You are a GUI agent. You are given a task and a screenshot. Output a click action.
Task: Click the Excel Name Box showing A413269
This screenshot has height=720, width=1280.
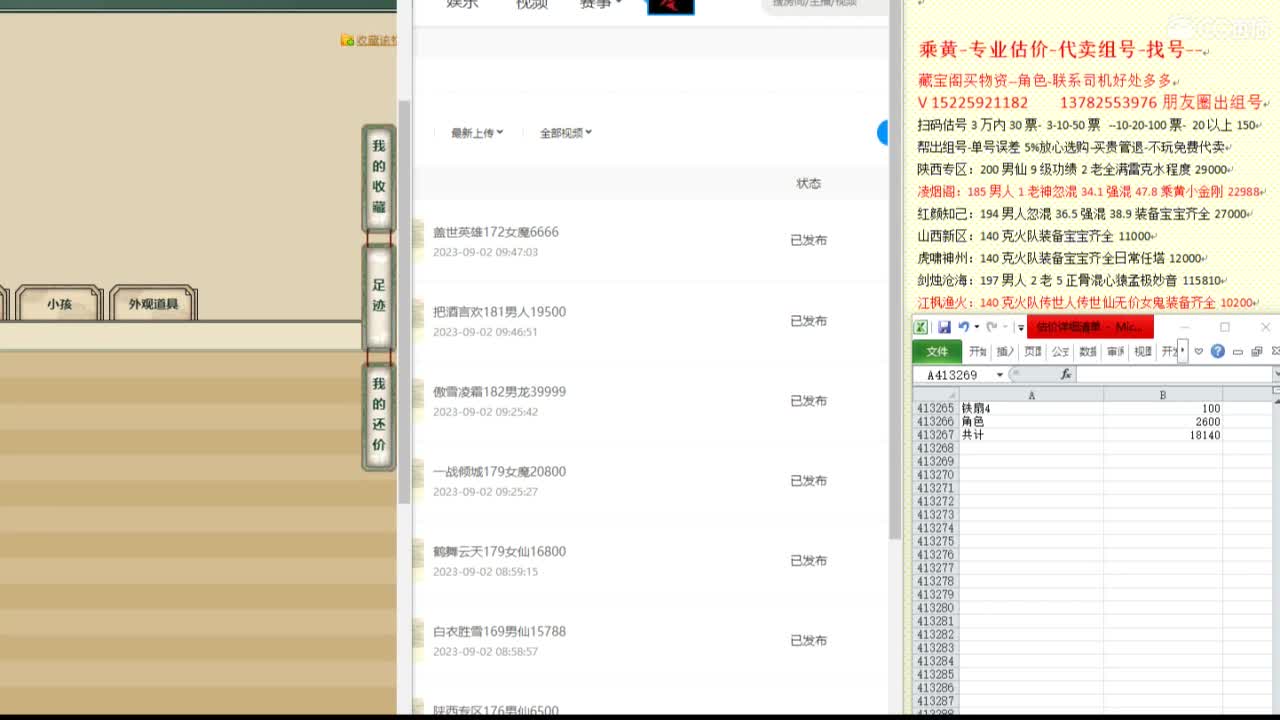click(953, 375)
